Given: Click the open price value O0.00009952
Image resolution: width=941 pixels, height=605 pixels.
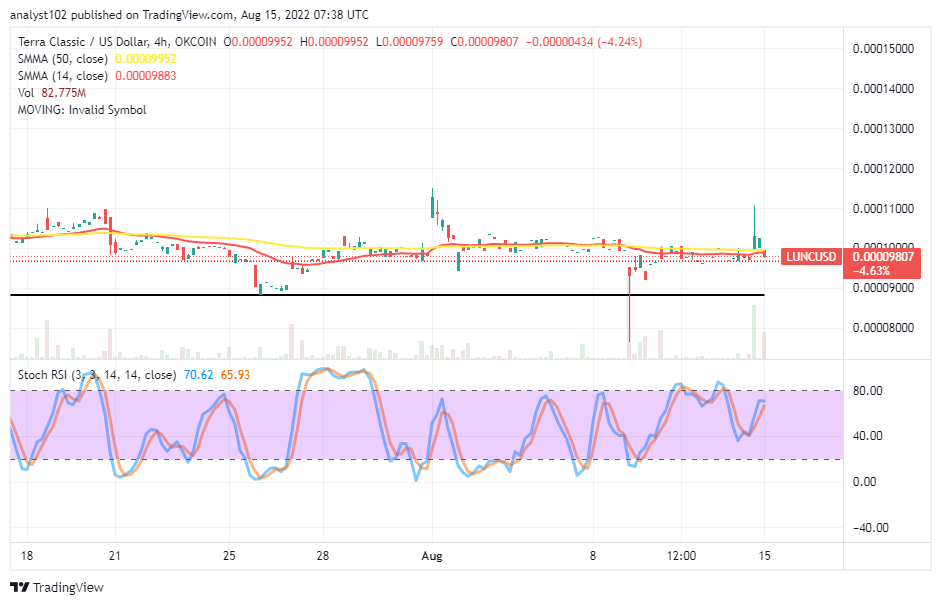Looking at the screenshot, I should (258, 42).
